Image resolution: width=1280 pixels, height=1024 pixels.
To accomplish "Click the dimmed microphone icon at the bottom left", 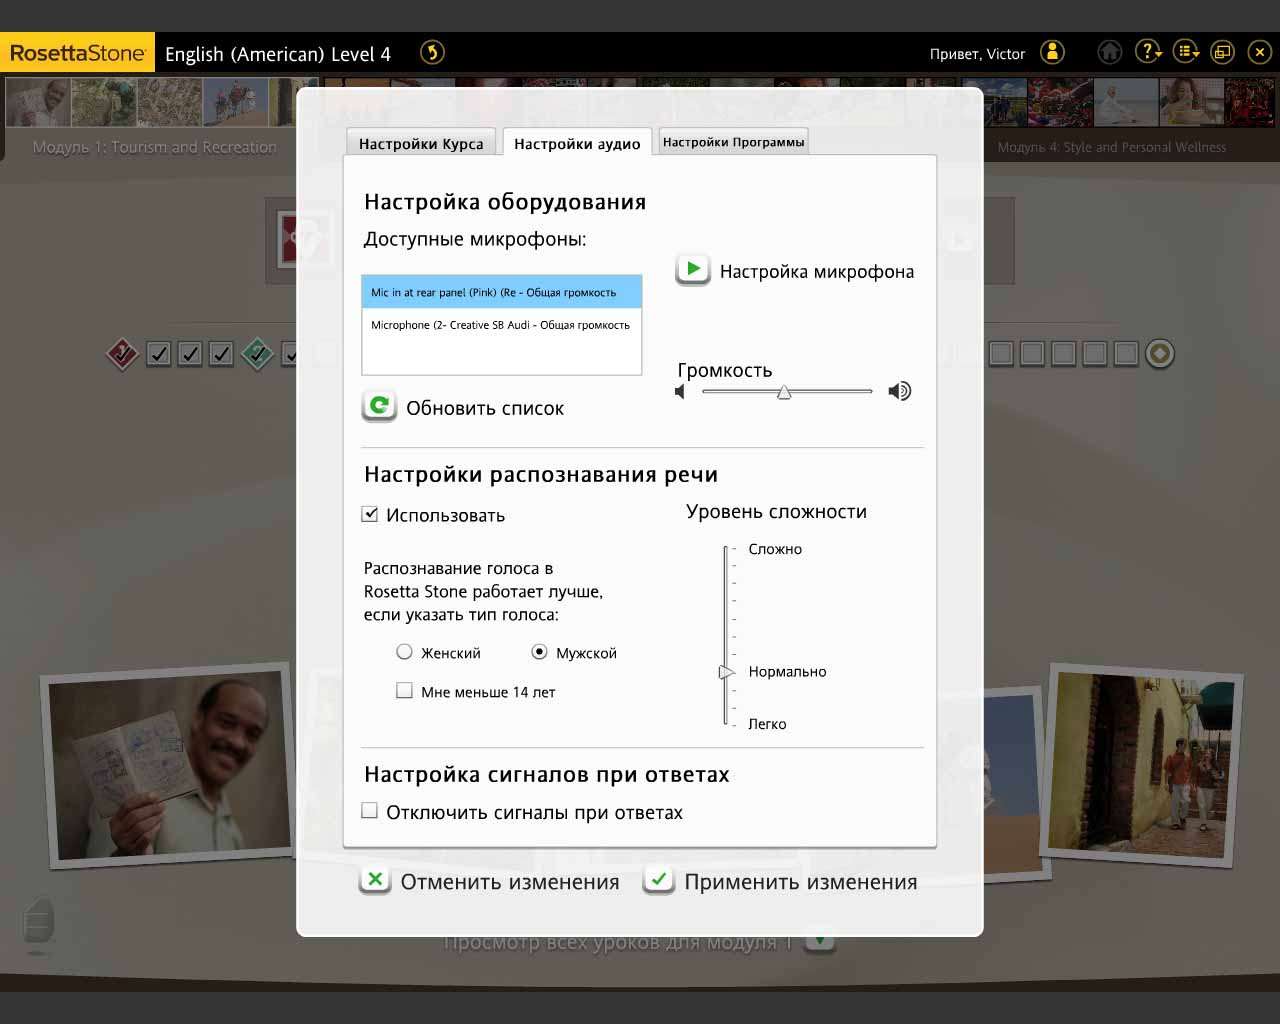I will pyautogui.click(x=38, y=921).
